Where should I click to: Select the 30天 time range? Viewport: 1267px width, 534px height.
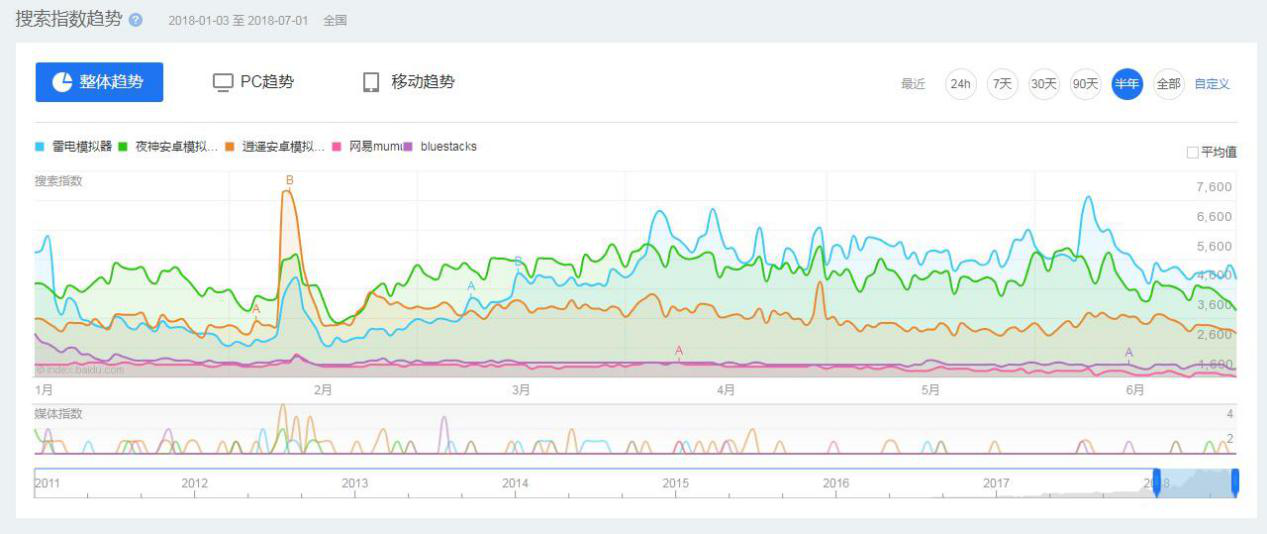[1044, 84]
